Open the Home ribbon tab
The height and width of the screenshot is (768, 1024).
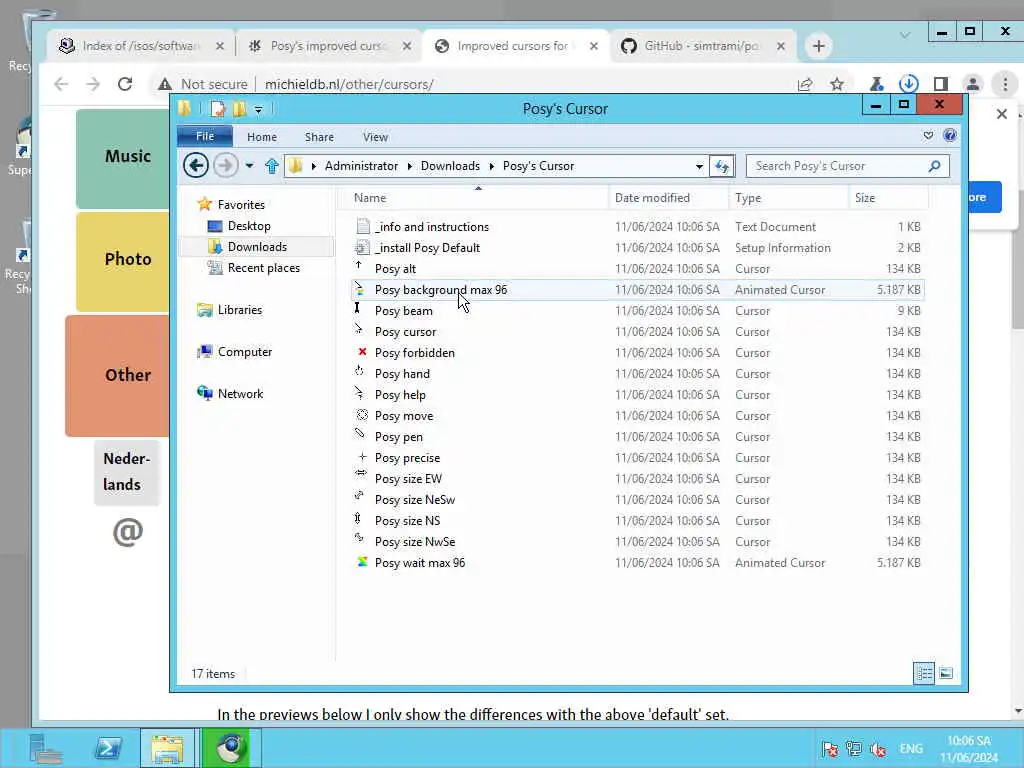pos(262,136)
